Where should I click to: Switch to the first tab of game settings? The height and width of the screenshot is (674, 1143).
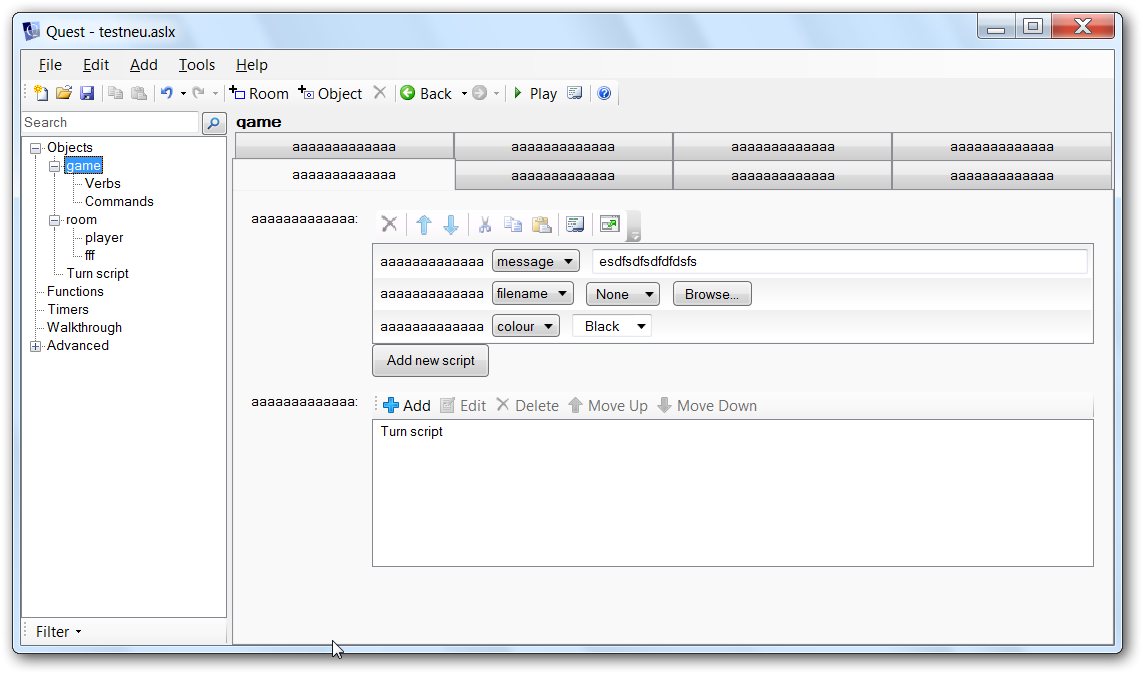click(343, 145)
